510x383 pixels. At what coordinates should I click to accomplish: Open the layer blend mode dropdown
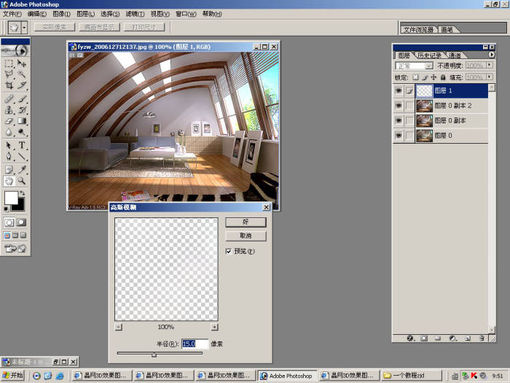[414, 66]
